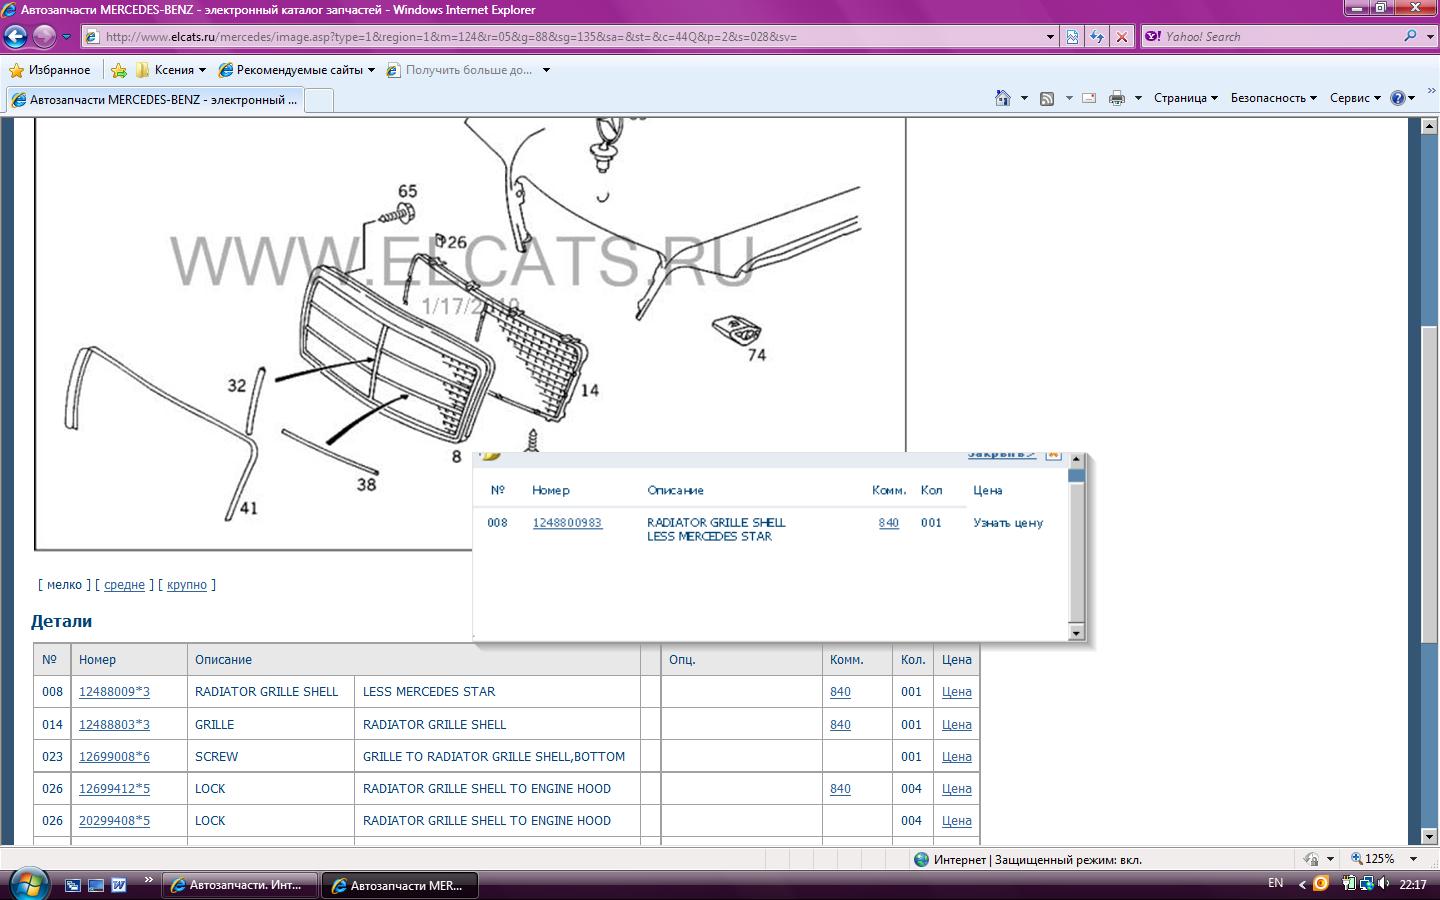Expand the address bar history dropdown
Viewport: 1440px width, 900px height.
click(x=1050, y=37)
